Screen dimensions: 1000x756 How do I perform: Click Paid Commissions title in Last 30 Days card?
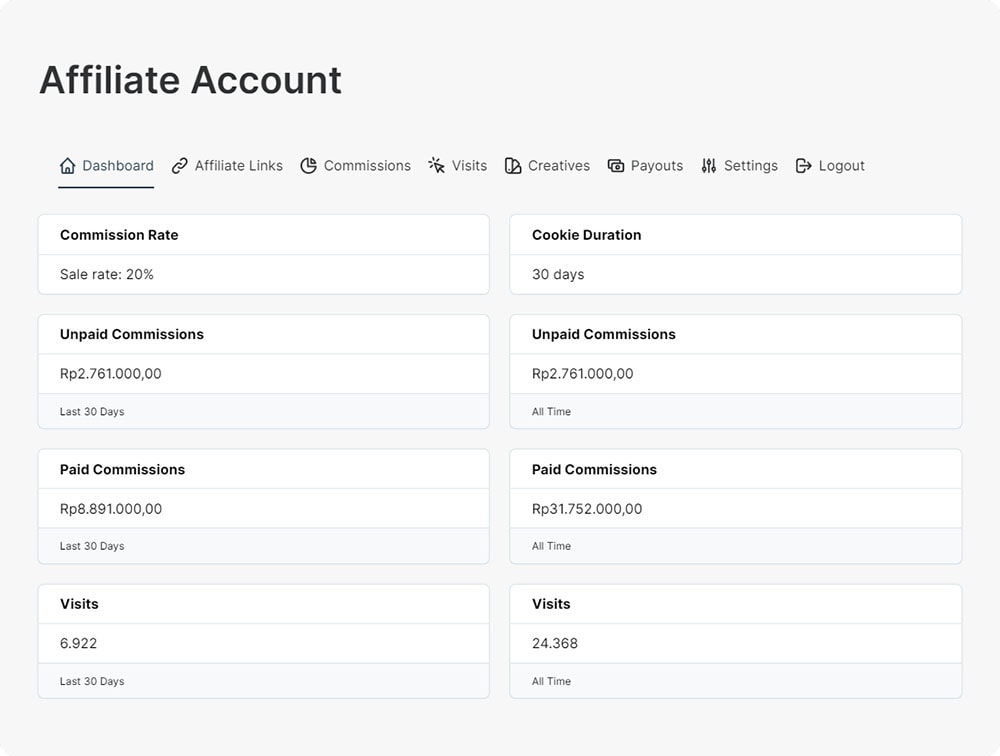[122, 470]
